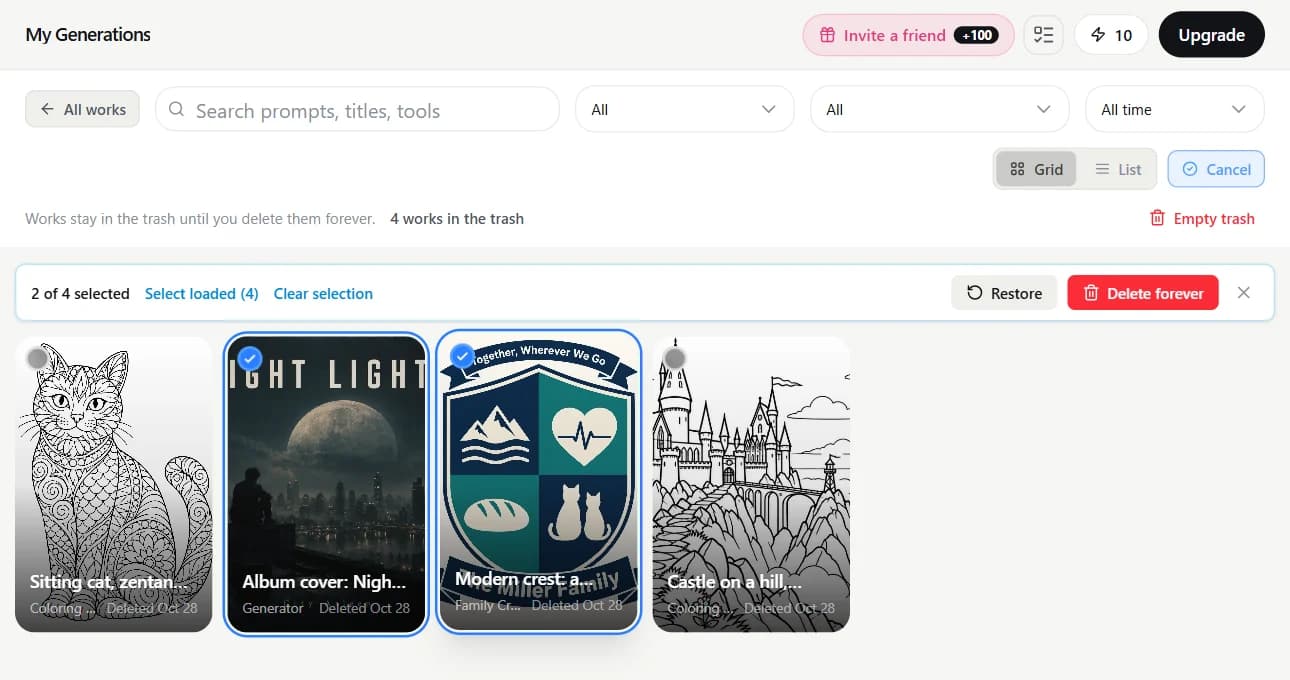Image resolution: width=1290 pixels, height=680 pixels.
Task: Click Invite a friend
Action: pyautogui.click(x=908, y=35)
